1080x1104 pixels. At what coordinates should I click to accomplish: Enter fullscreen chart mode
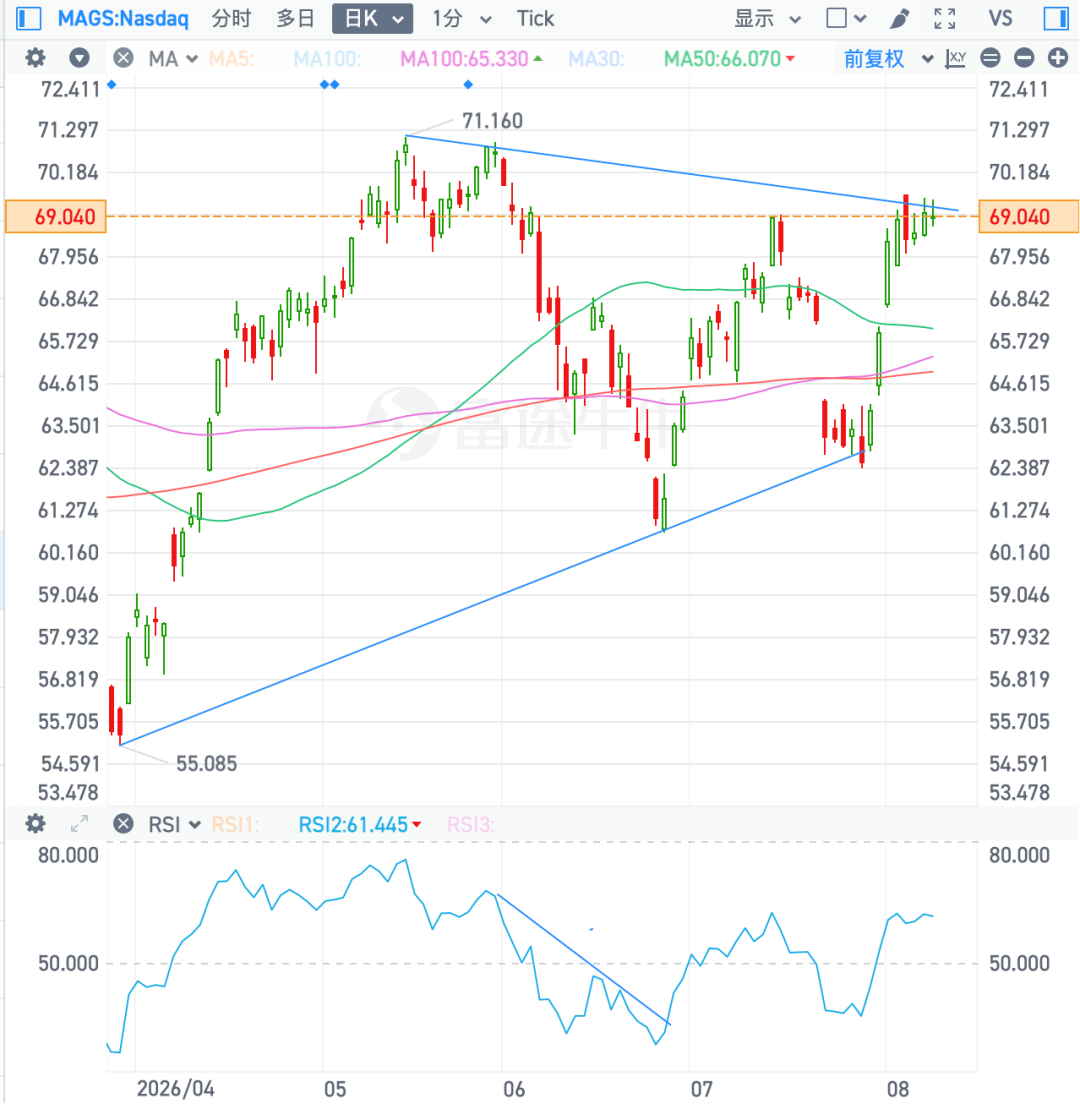[x=944, y=18]
